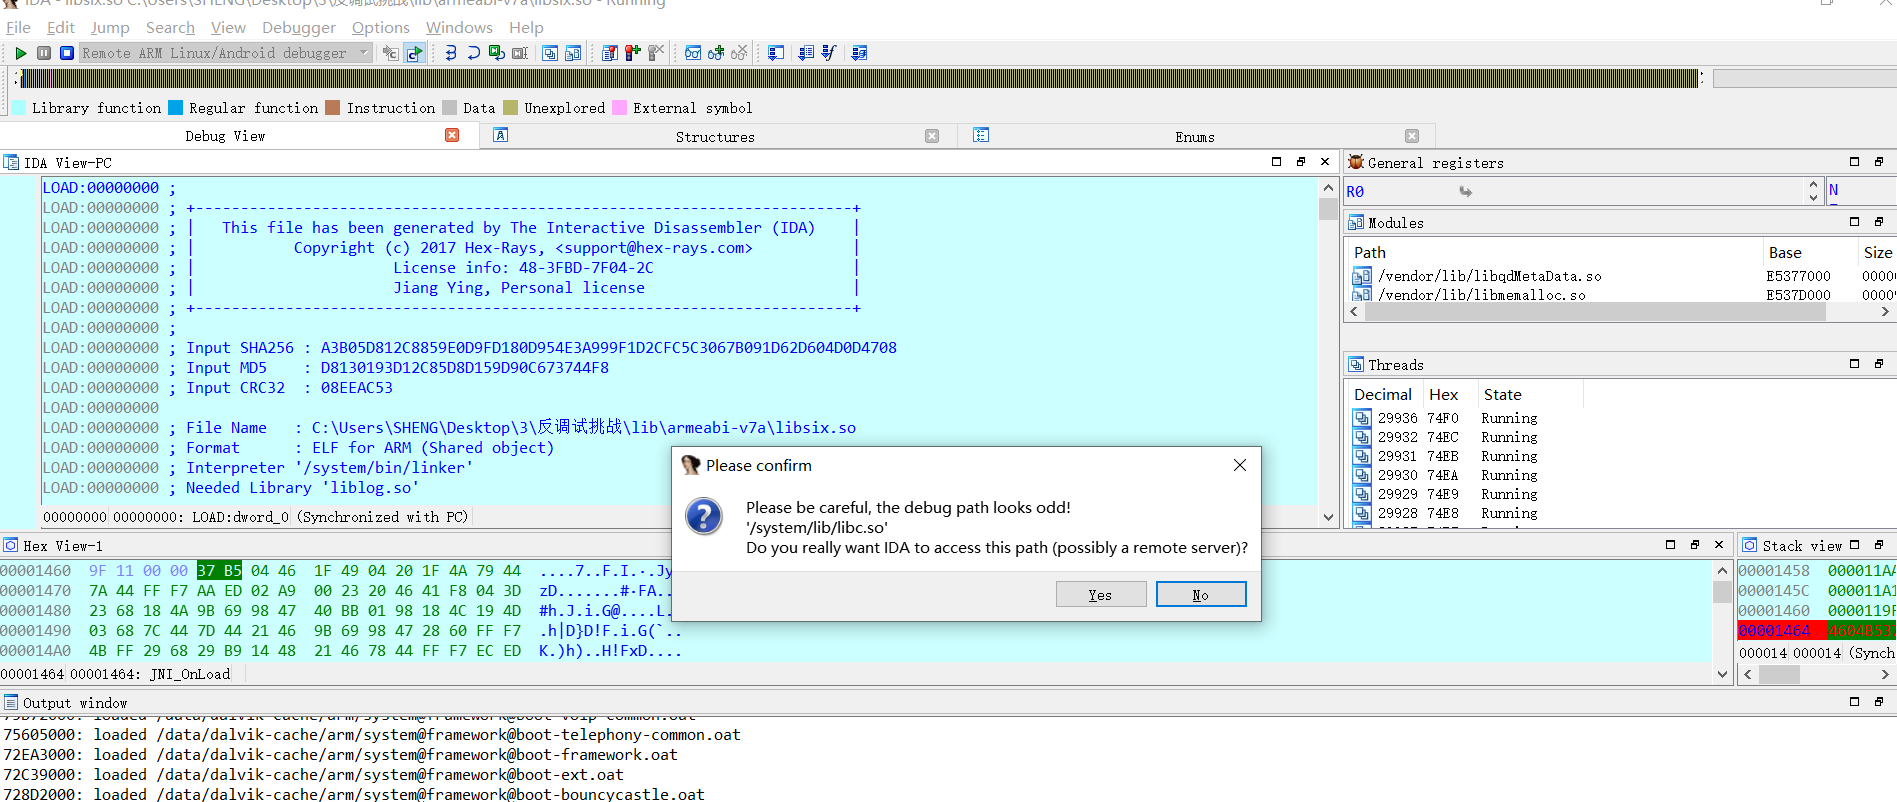The width and height of the screenshot is (1897, 802).
Task: Open the breakpoint list toolbar icon
Action: pyautogui.click(x=610, y=53)
